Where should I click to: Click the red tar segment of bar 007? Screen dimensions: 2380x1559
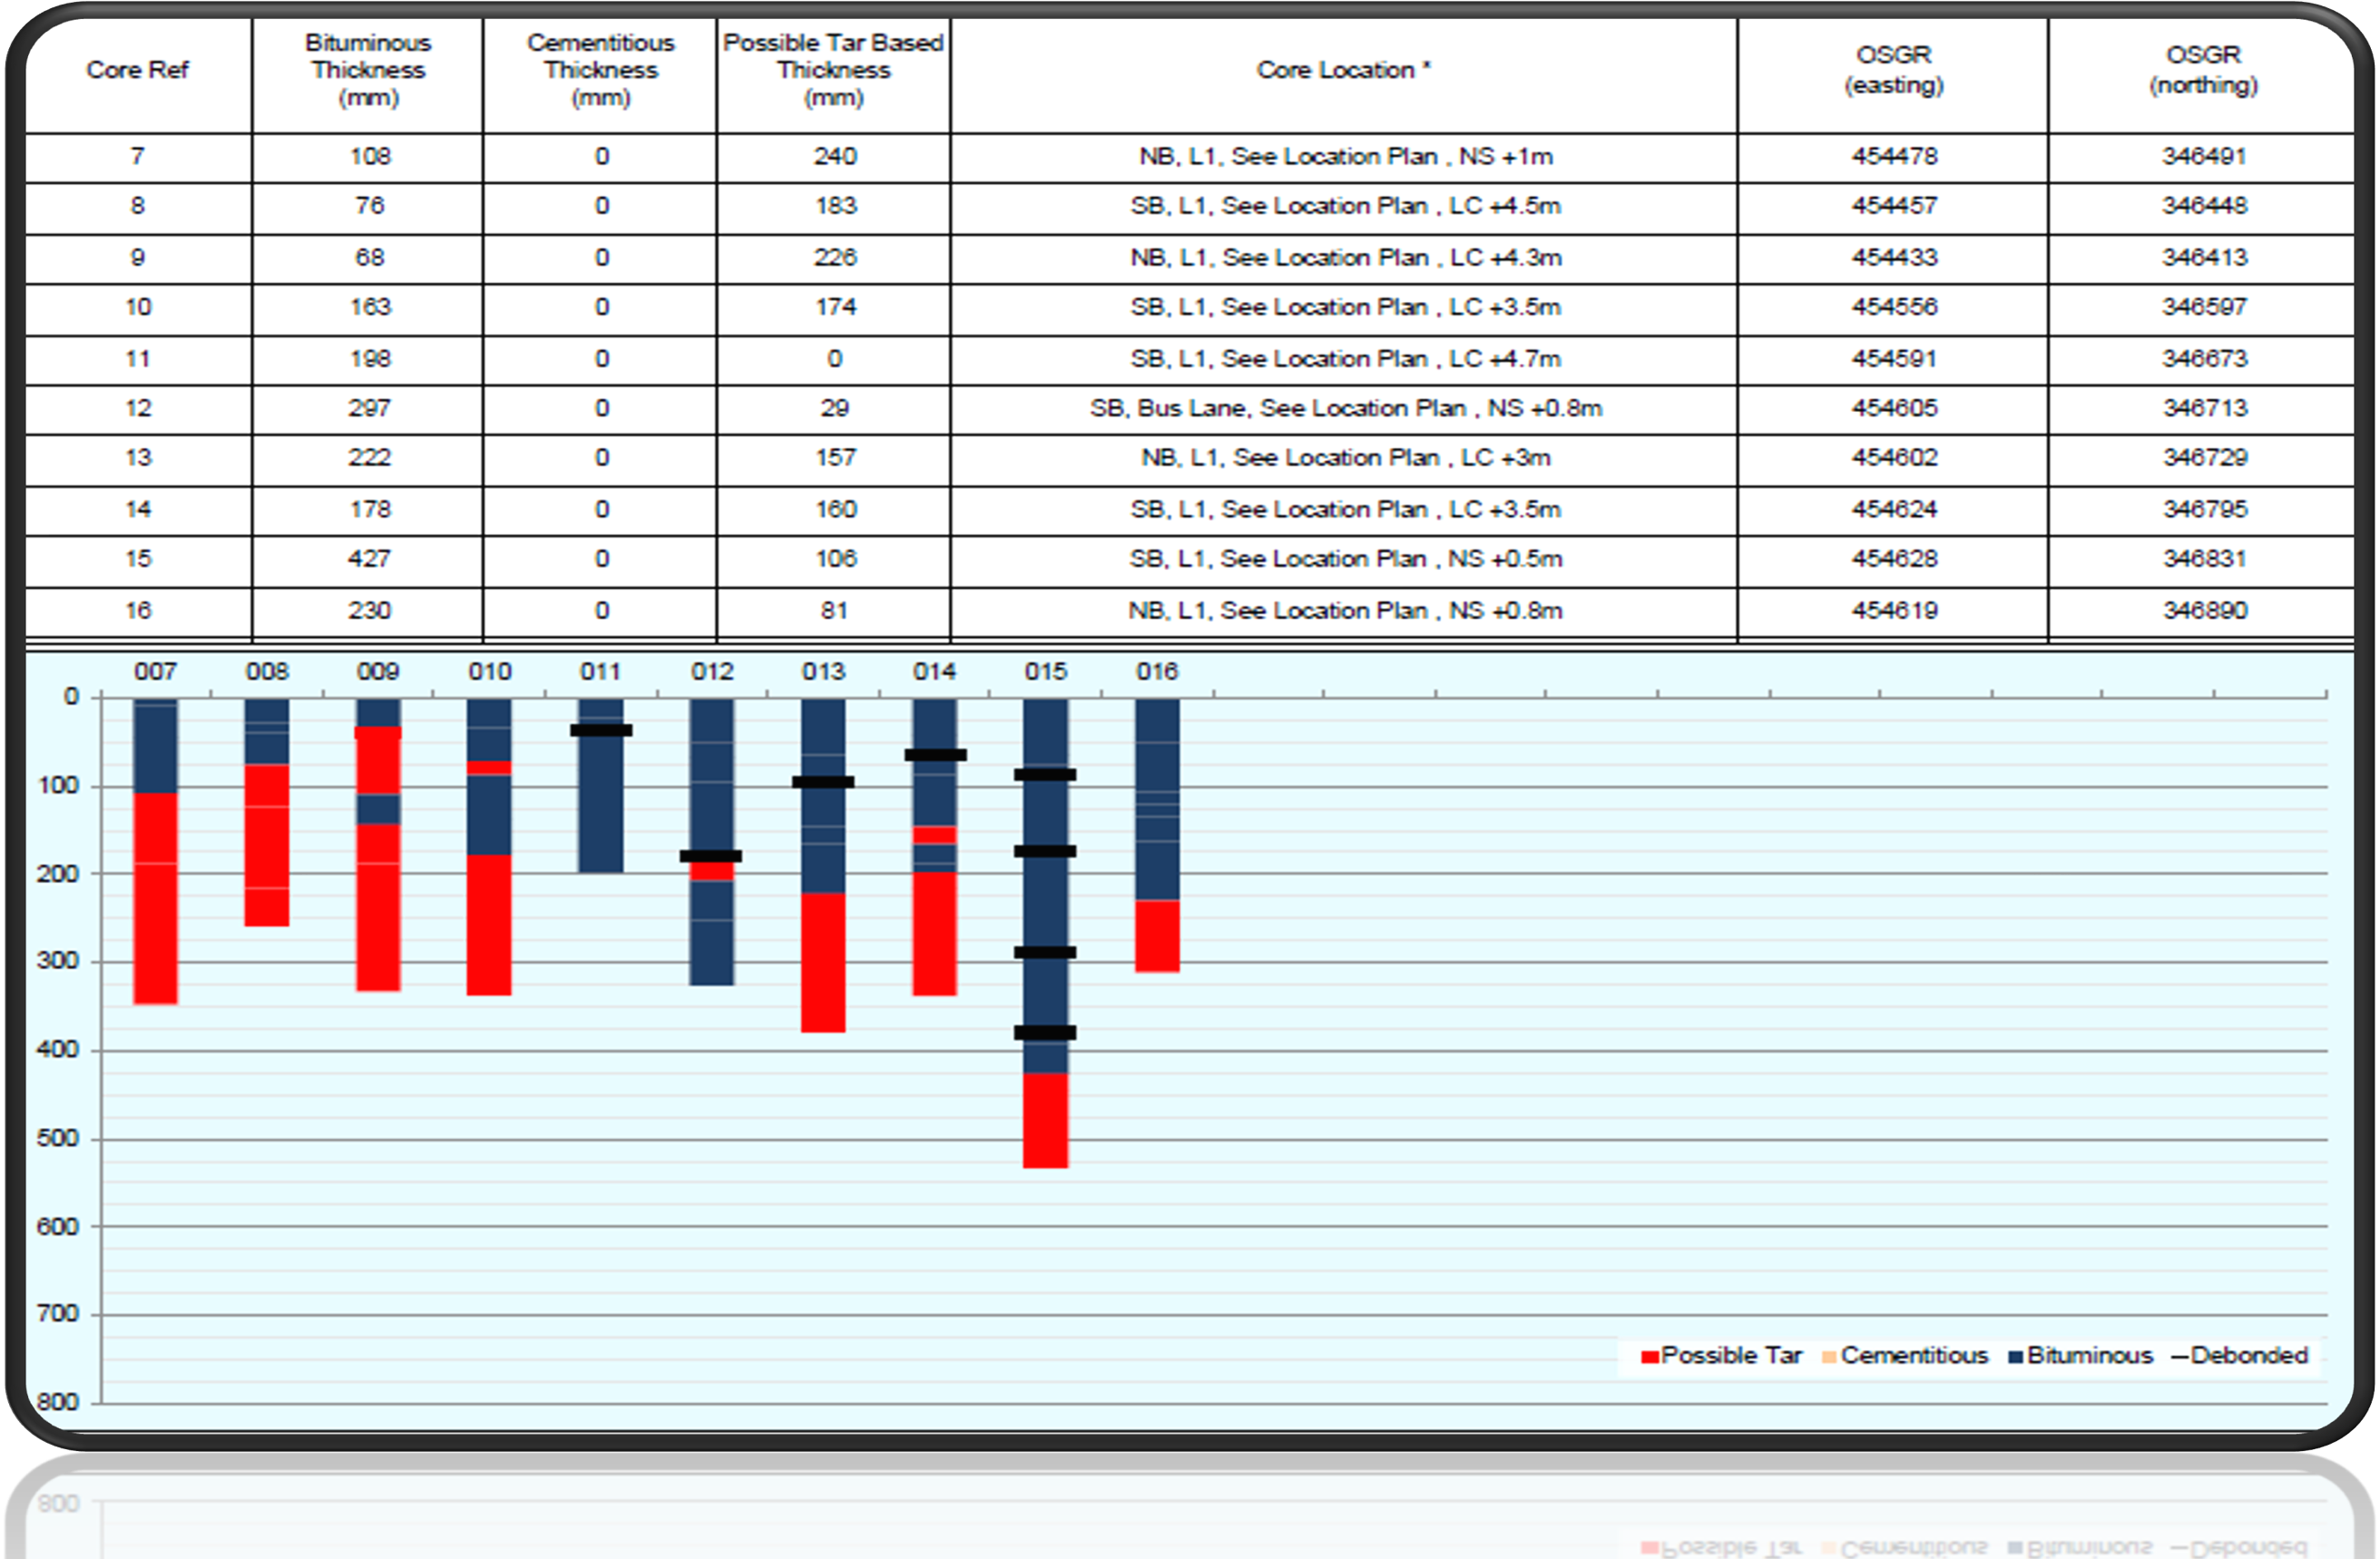tap(155, 900)
